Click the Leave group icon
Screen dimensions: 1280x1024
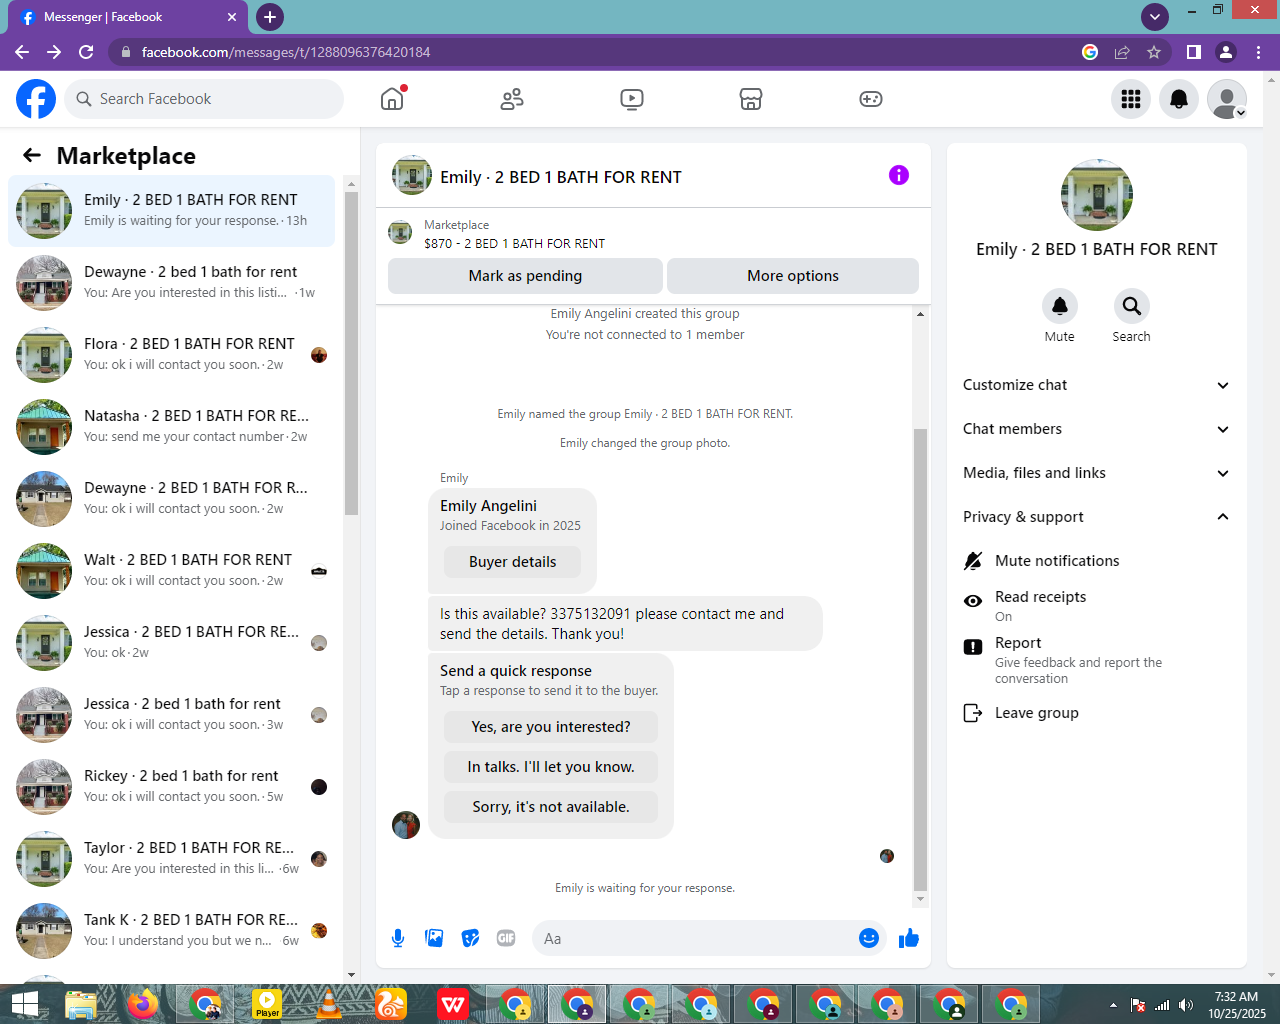(972, 713)
